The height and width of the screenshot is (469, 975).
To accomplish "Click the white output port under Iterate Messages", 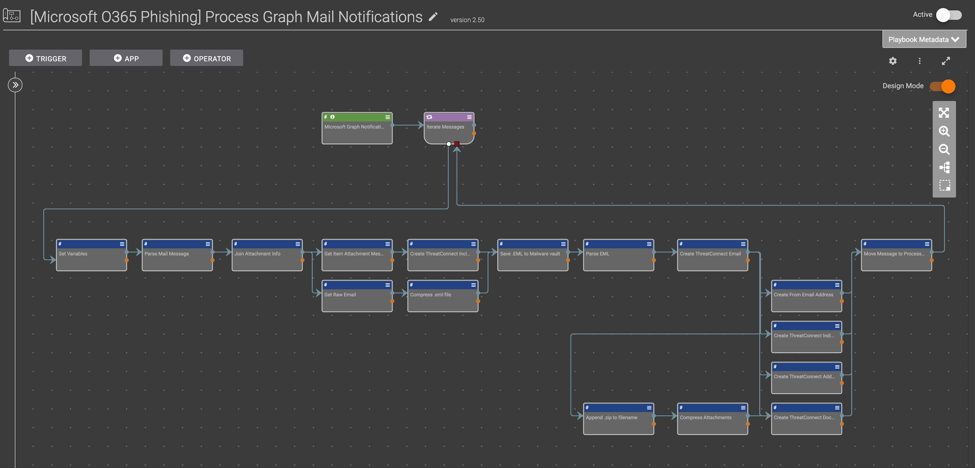I will (x=449, y=144).
